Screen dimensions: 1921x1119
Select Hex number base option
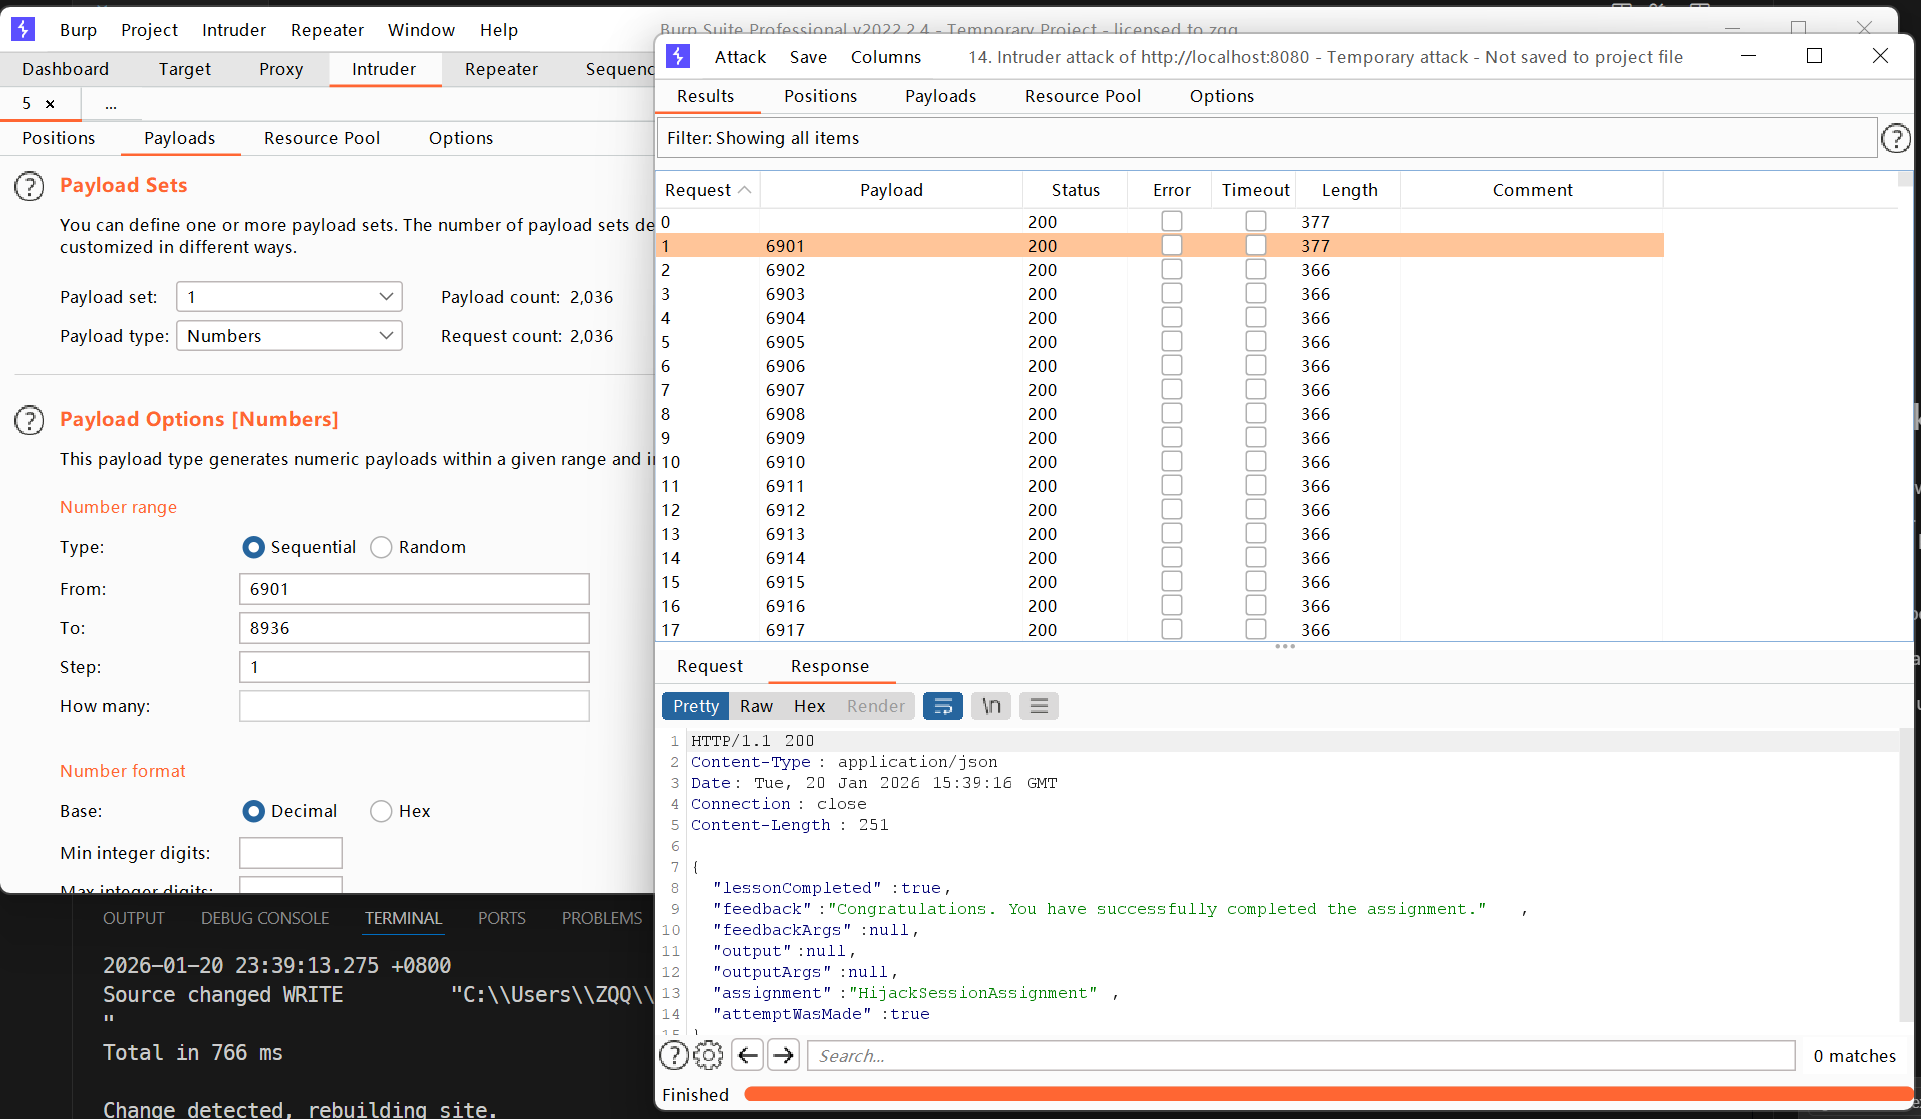381,811
